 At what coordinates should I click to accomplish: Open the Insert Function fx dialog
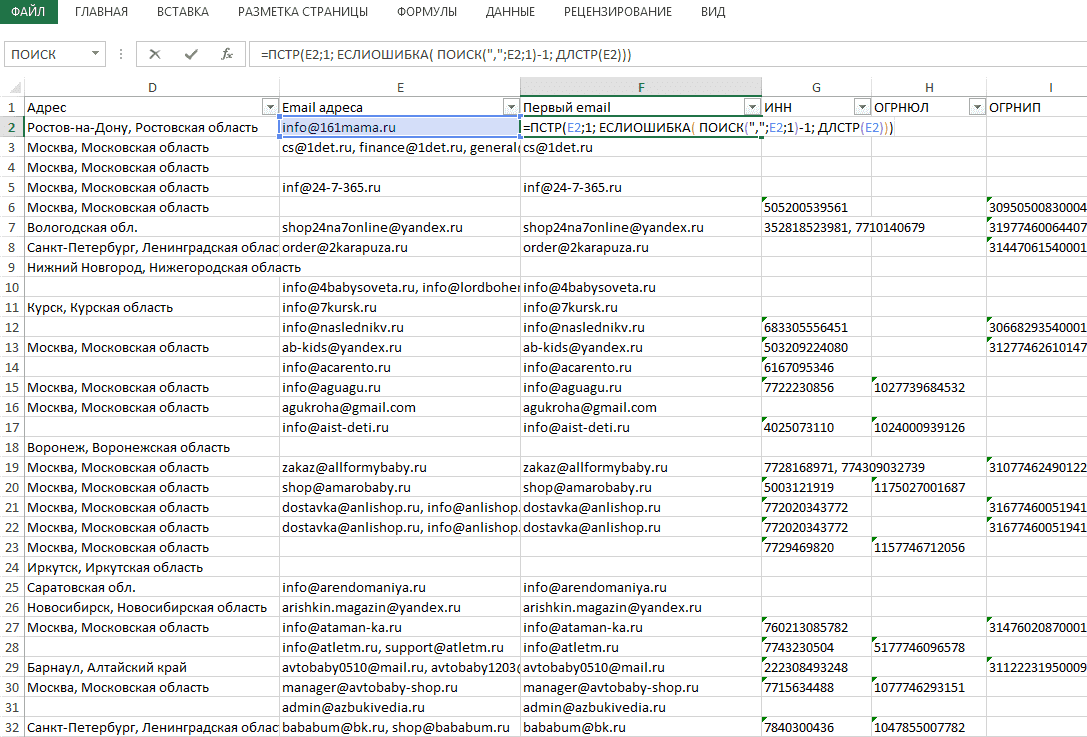click(227, 54)
